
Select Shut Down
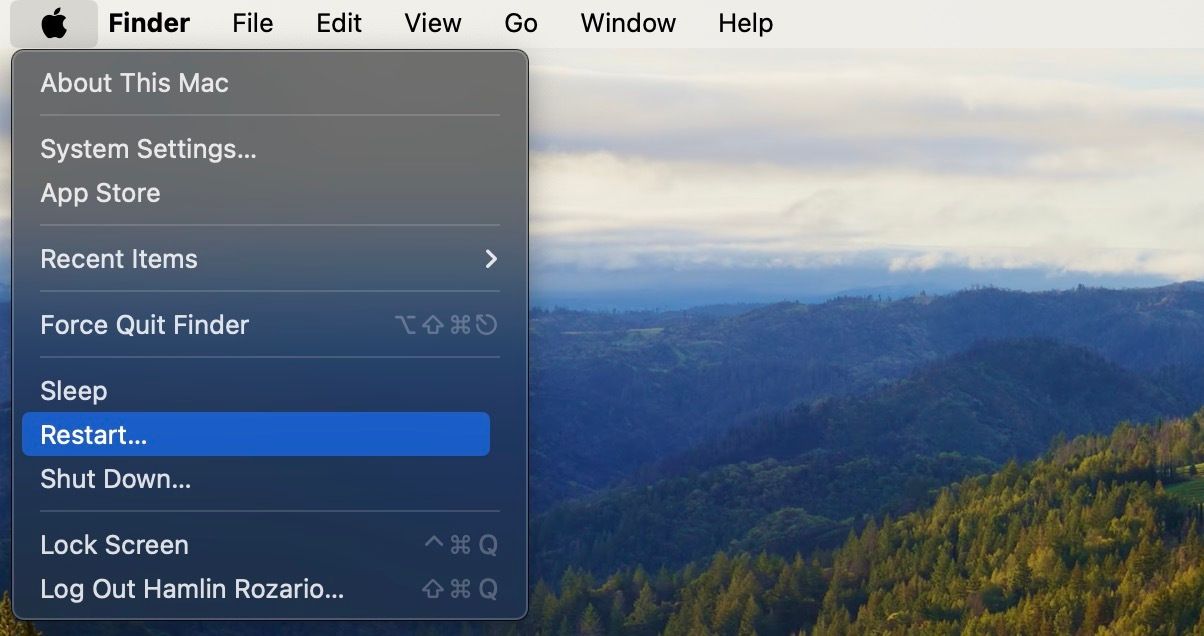pyautogui.click(x=114, y=479)
